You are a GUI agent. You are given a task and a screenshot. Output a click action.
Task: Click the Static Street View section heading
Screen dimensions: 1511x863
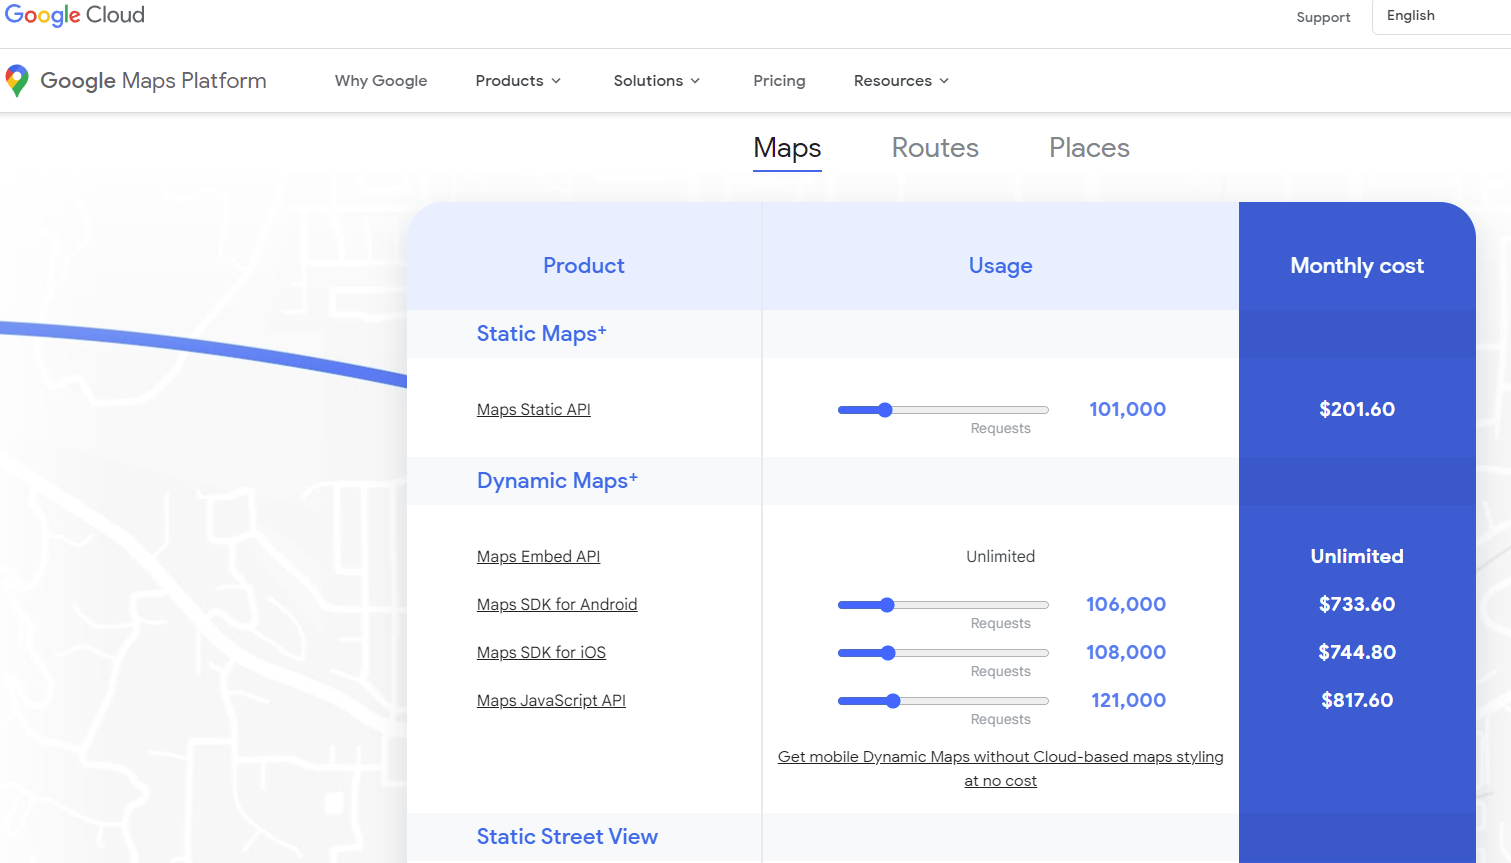[x=567, y=837]
